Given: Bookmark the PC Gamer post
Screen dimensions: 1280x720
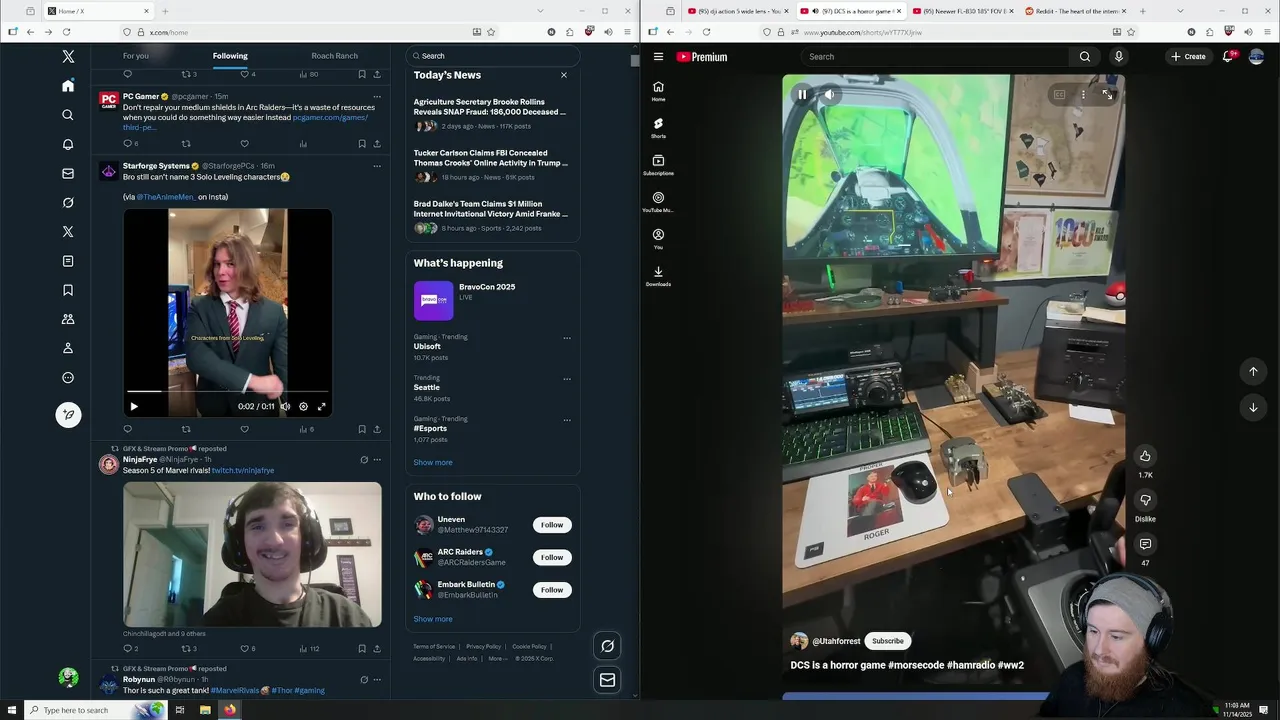Looking at the screenshot, I should (362, 144).
